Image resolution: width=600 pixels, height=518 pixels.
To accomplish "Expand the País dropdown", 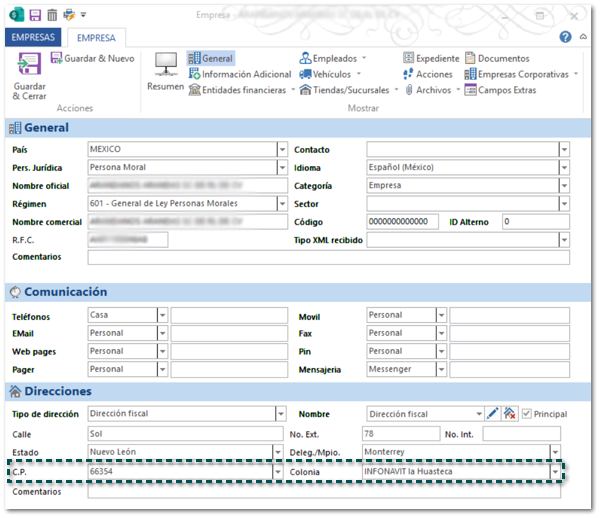I will tap(281, 150).
